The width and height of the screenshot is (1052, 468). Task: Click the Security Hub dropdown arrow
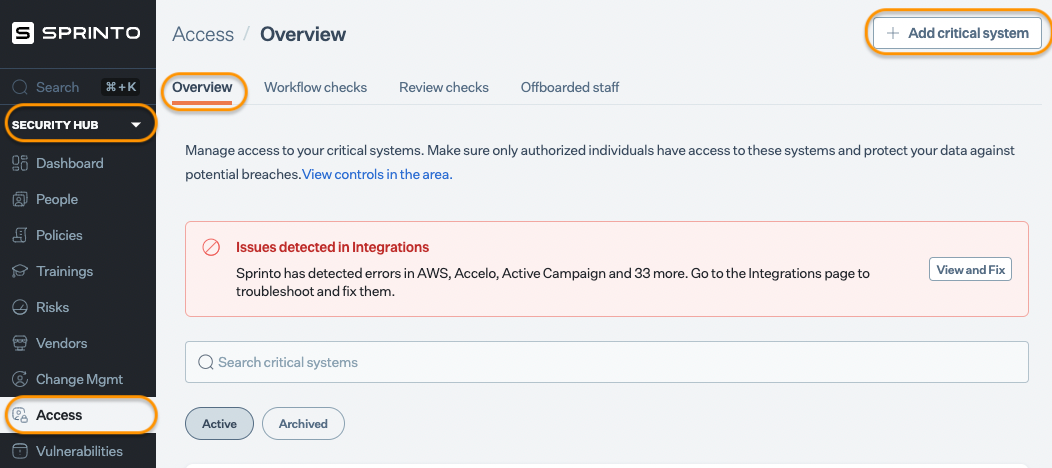136,125
